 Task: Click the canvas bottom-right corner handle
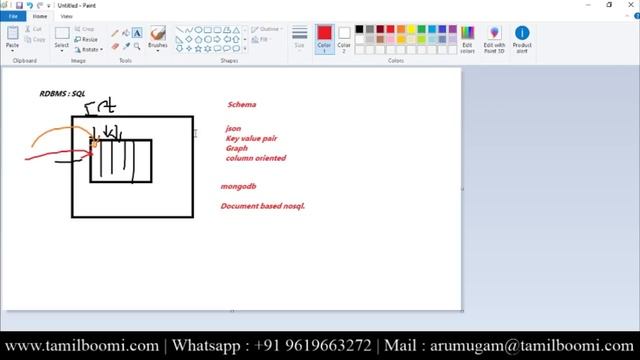click(x=462, y=311)
